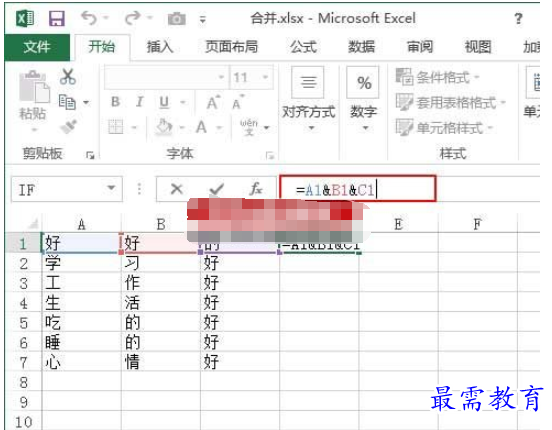The height and width of the screenshot is (430, 552).
Task: Click the Excel application icon
Action: [25, 18]
